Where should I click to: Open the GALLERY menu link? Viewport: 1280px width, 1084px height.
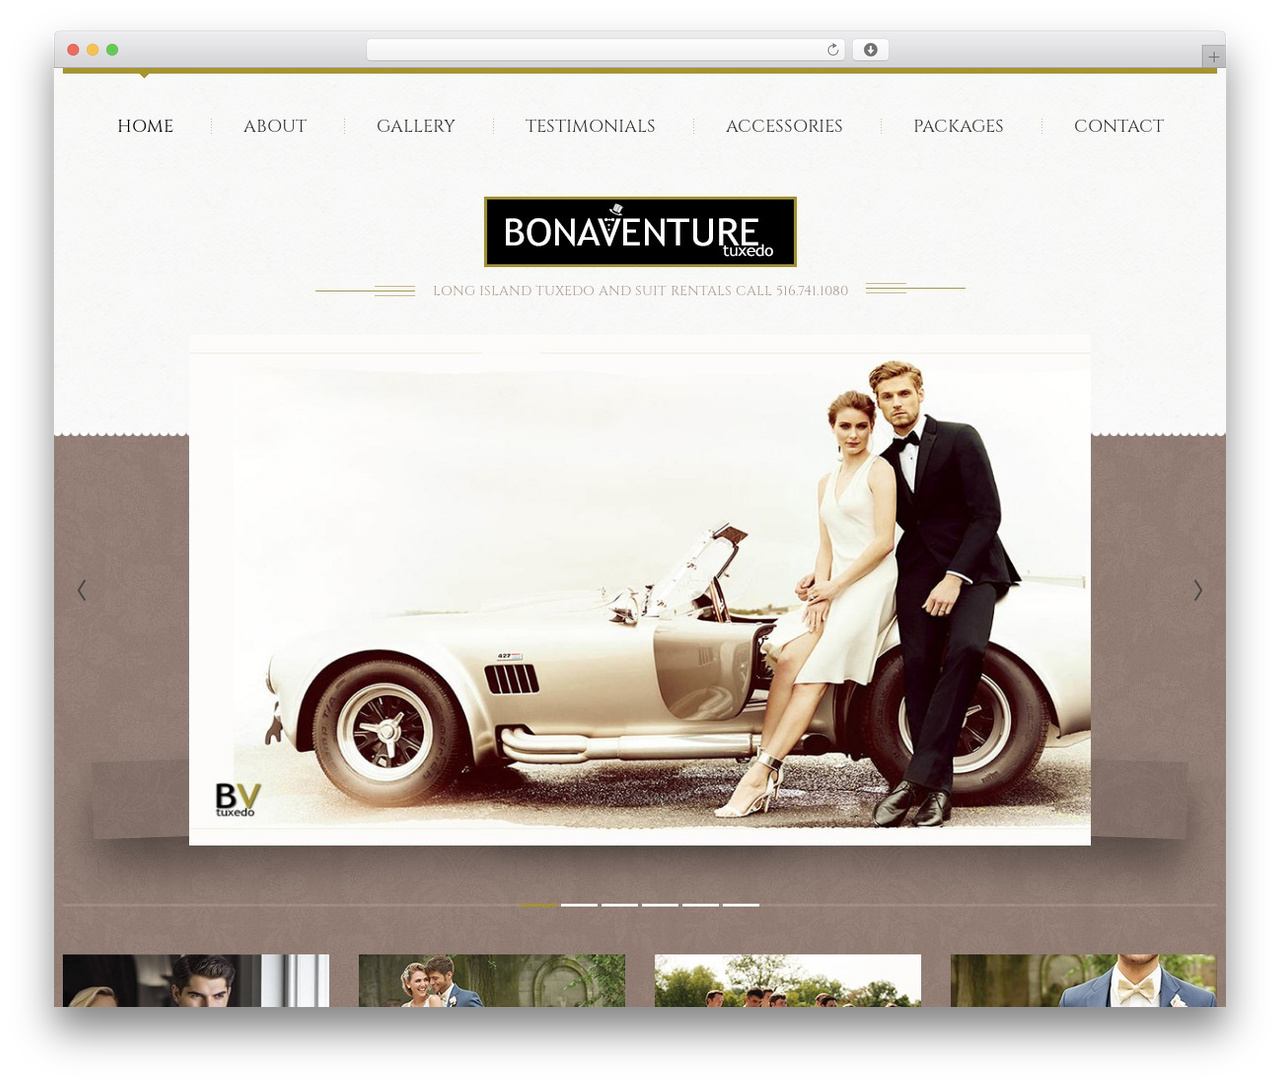point(416,126)
